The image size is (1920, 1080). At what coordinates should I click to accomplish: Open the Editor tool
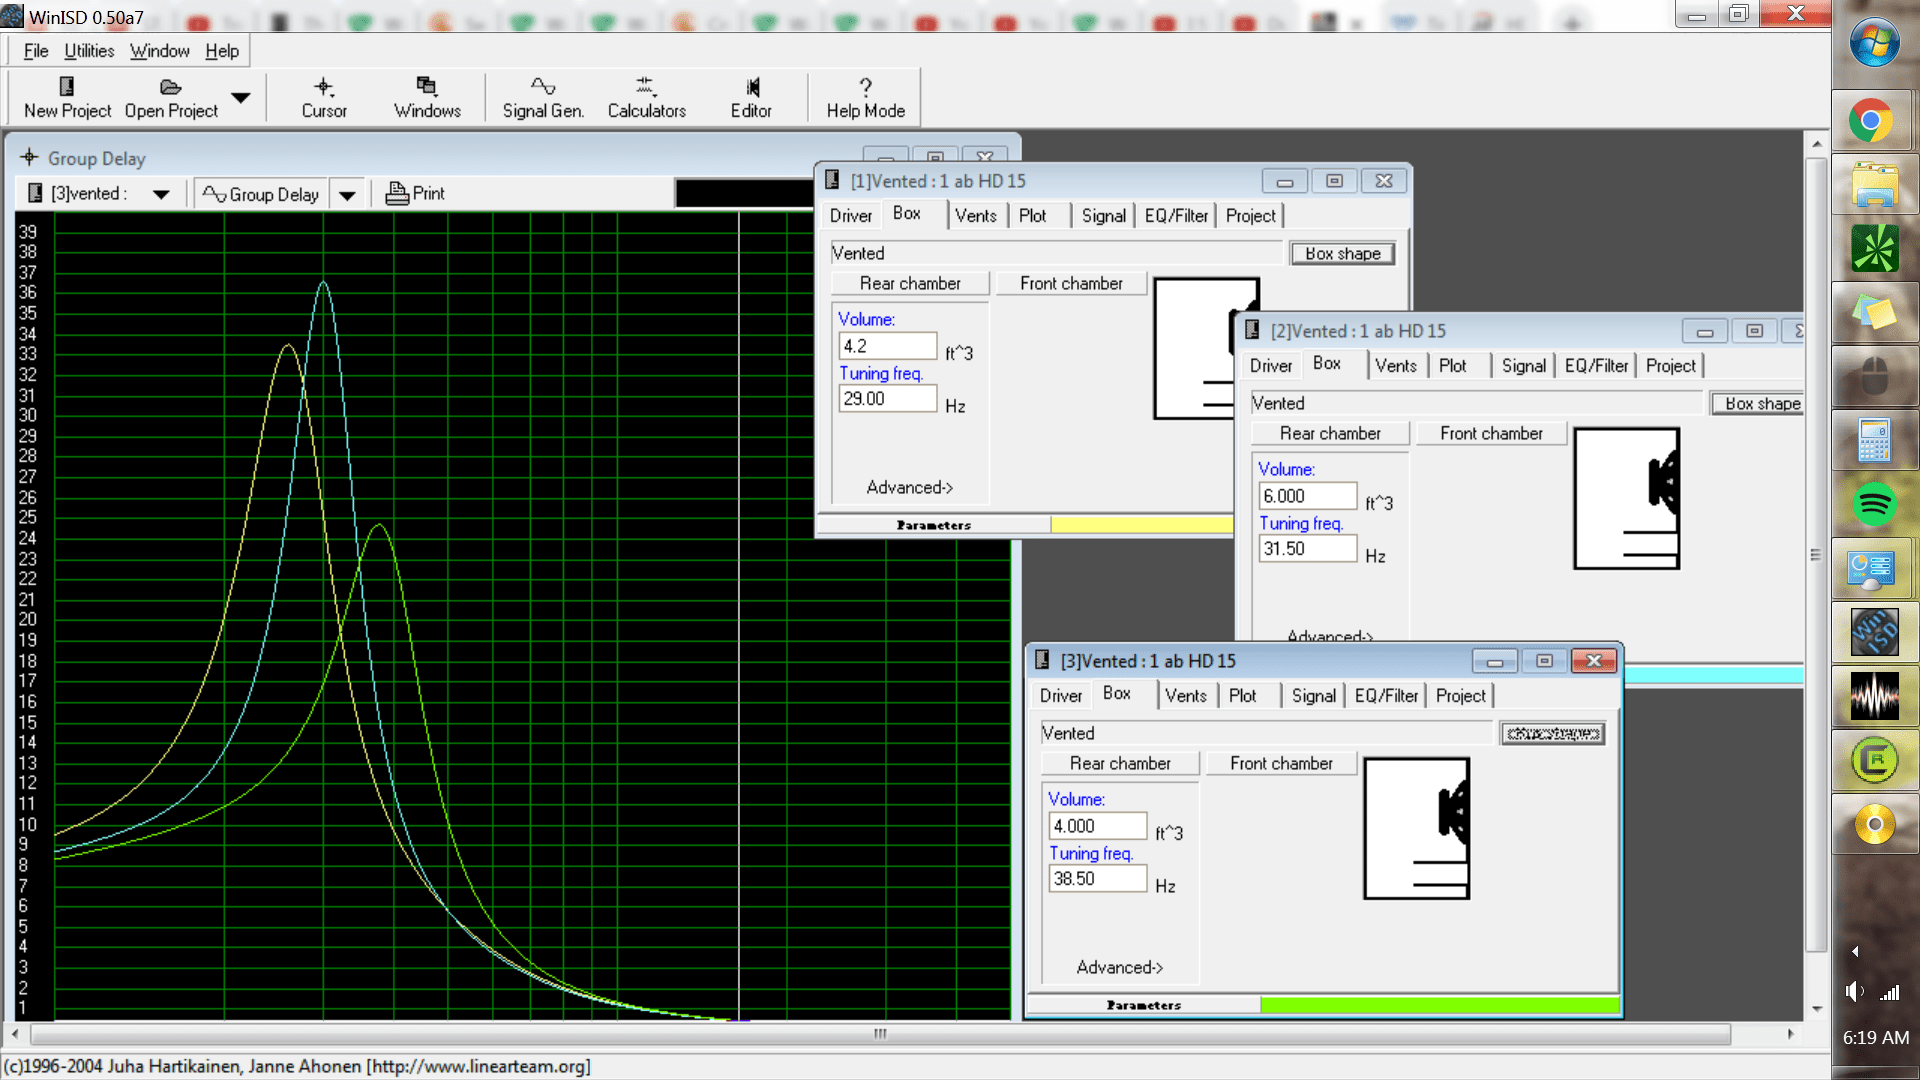(x=751, y=97)
